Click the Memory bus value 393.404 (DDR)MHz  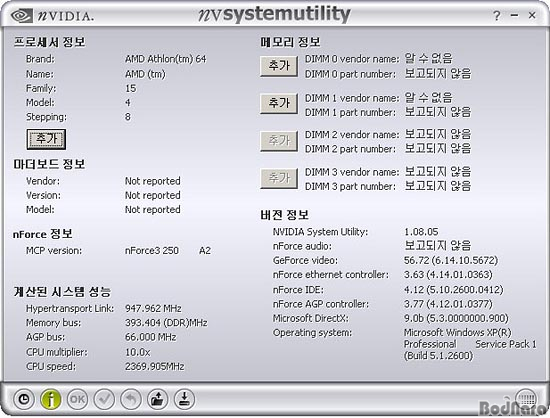pos(166,323)
